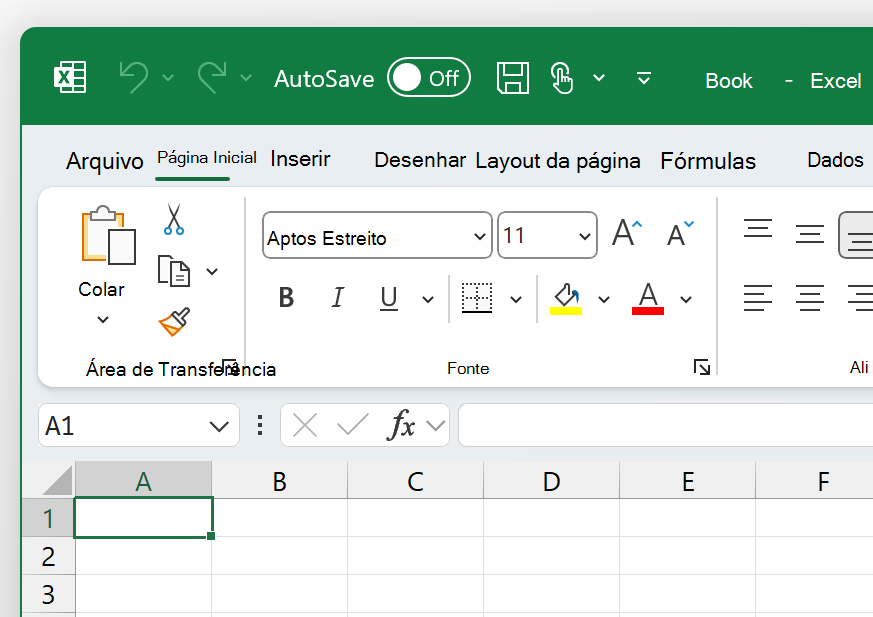Click the formula bar vertical dots handle
873x617 pixels.
(260, 425)
